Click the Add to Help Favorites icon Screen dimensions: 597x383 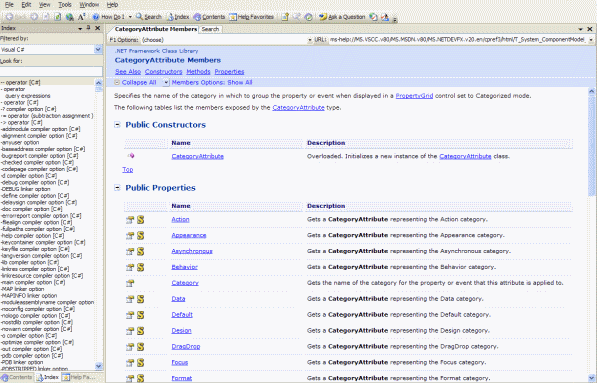[285, 17]
